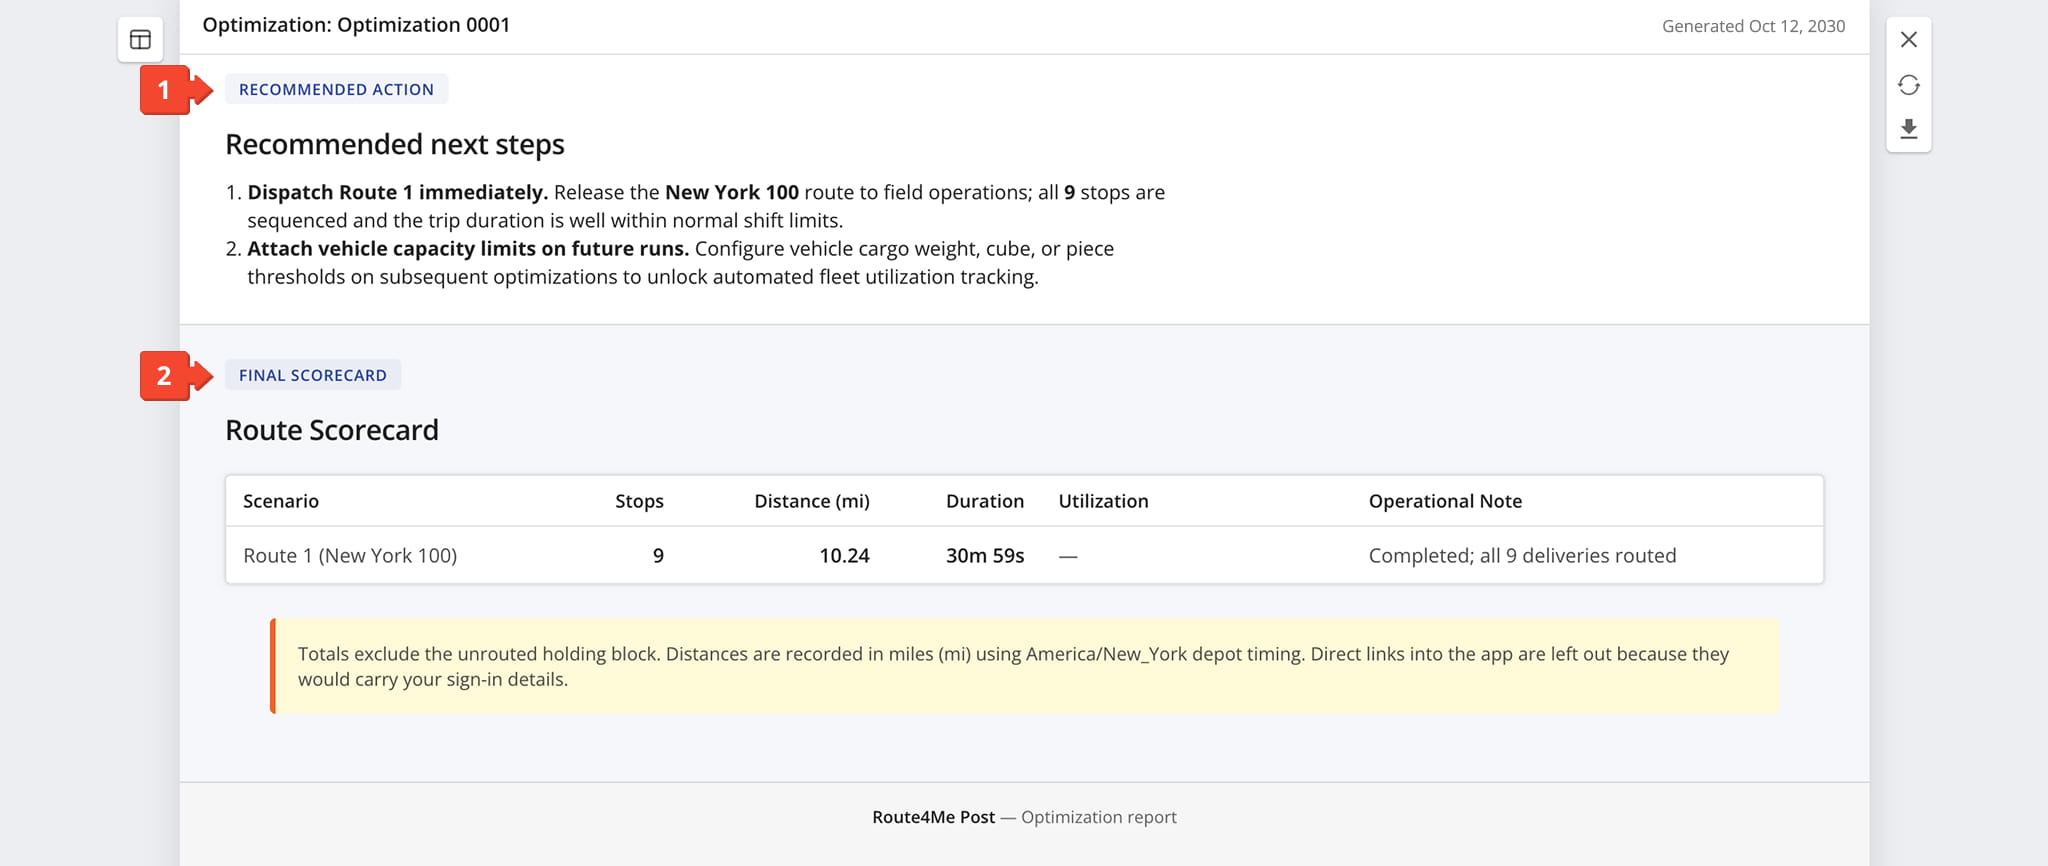
Task: Click 'Route4Me Post' footer text
Action: coord(933,817)
